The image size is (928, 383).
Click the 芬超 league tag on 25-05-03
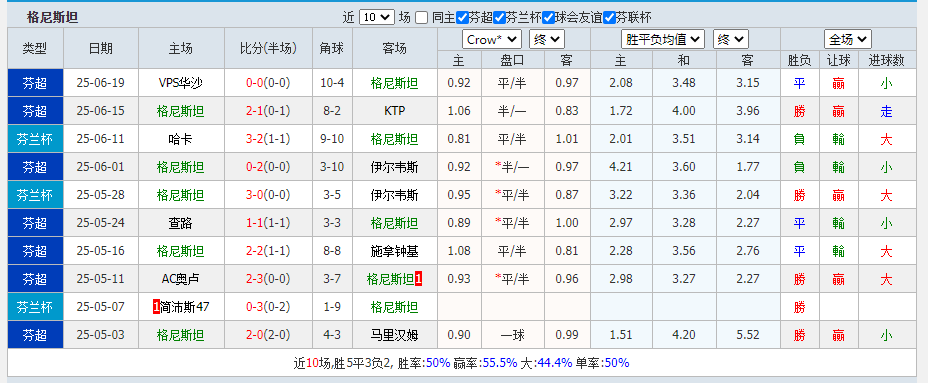coord(36,336)
